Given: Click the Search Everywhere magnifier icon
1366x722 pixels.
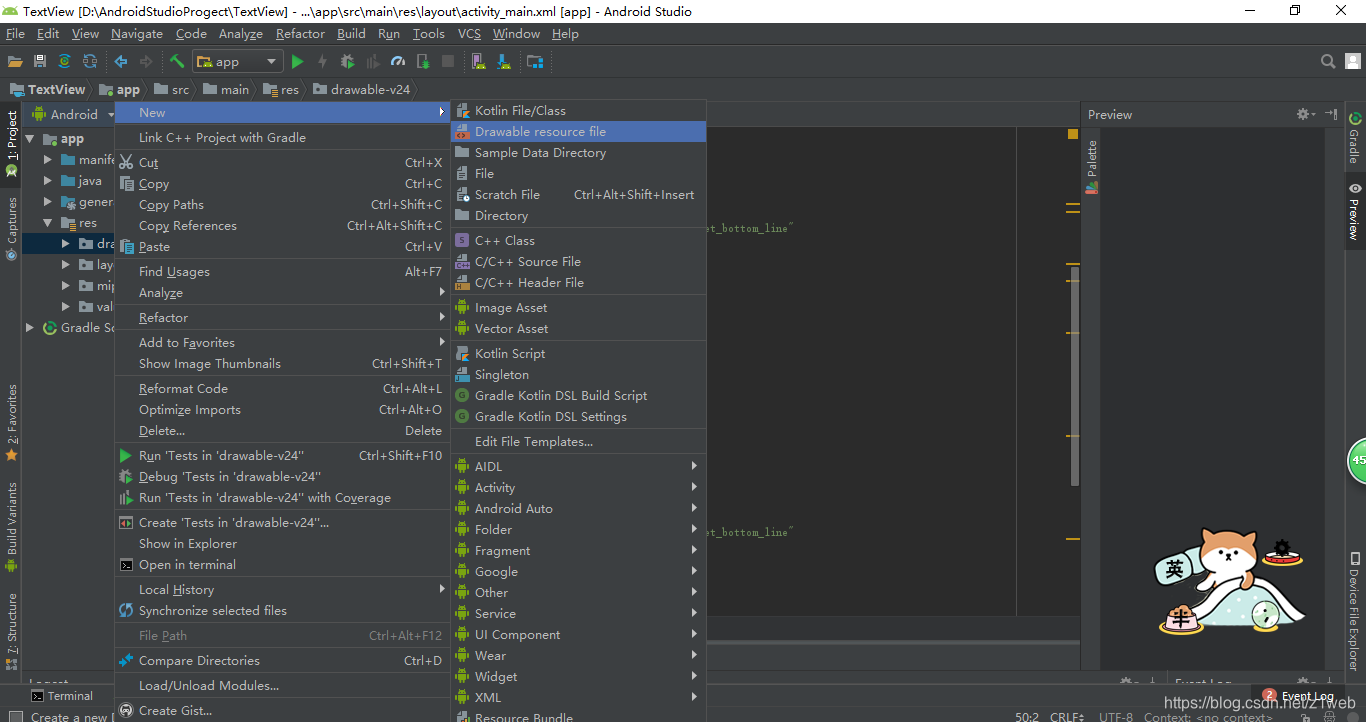Looking at the screenshot, I should pyautogui.click(x=1328, y=61).
